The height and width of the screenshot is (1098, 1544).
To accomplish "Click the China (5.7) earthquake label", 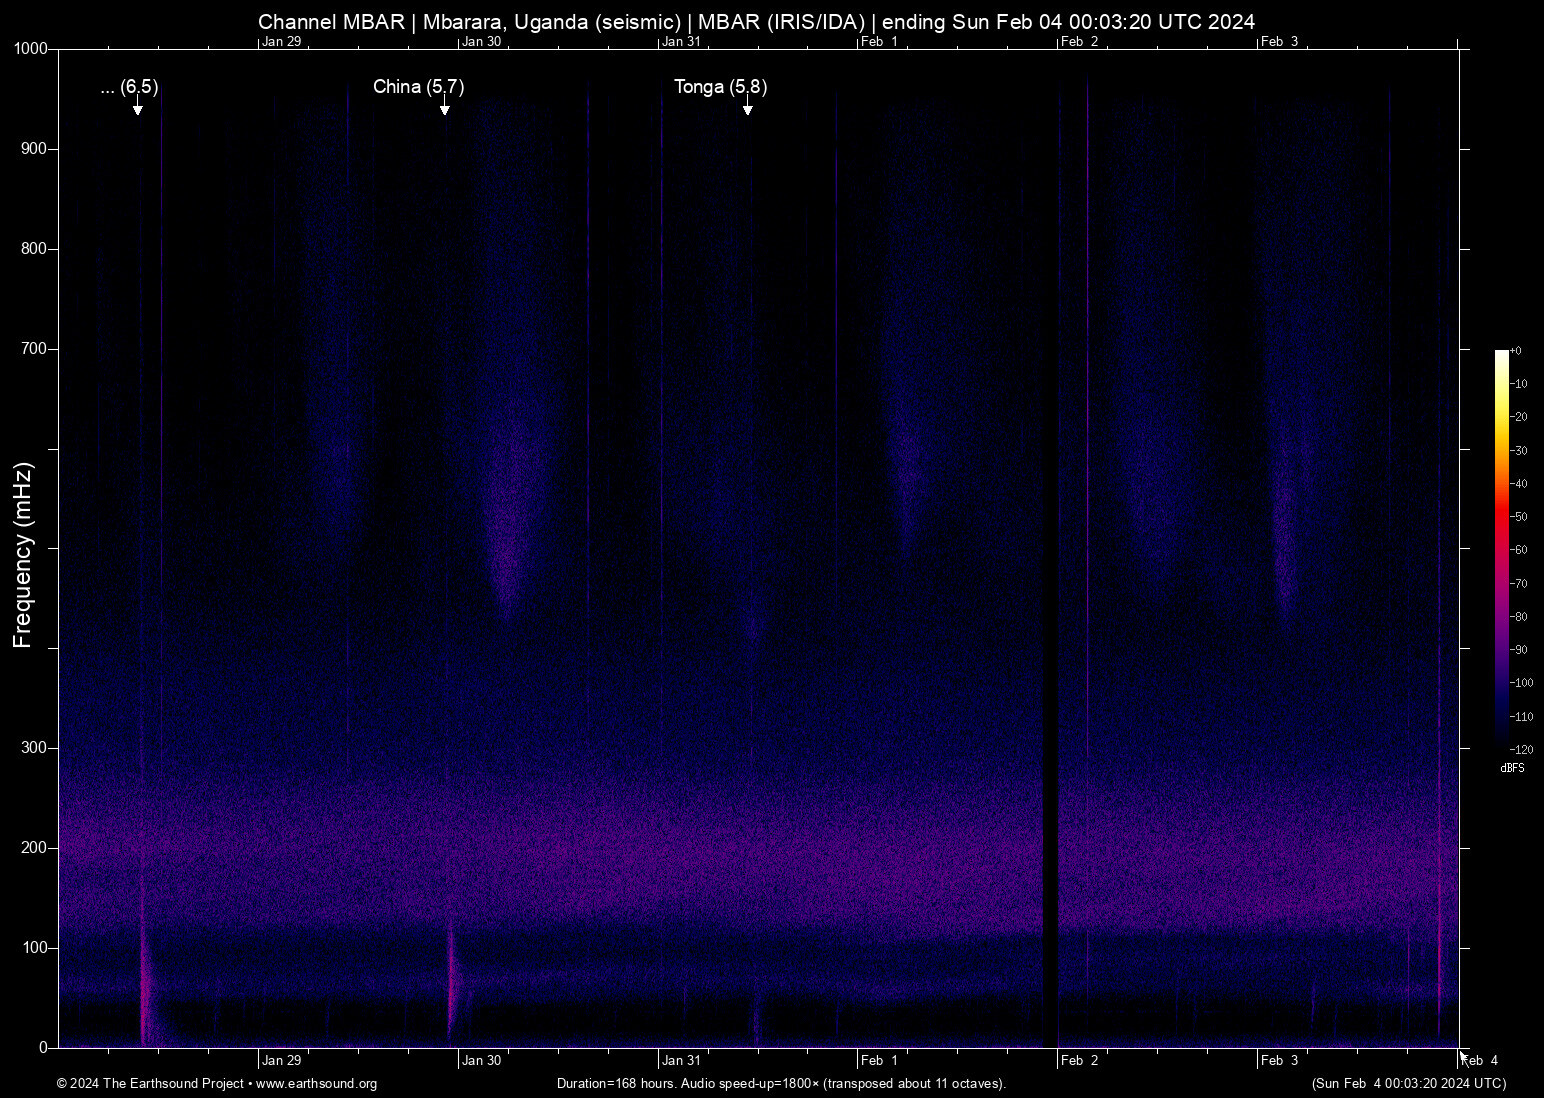I will pos(418,87).
